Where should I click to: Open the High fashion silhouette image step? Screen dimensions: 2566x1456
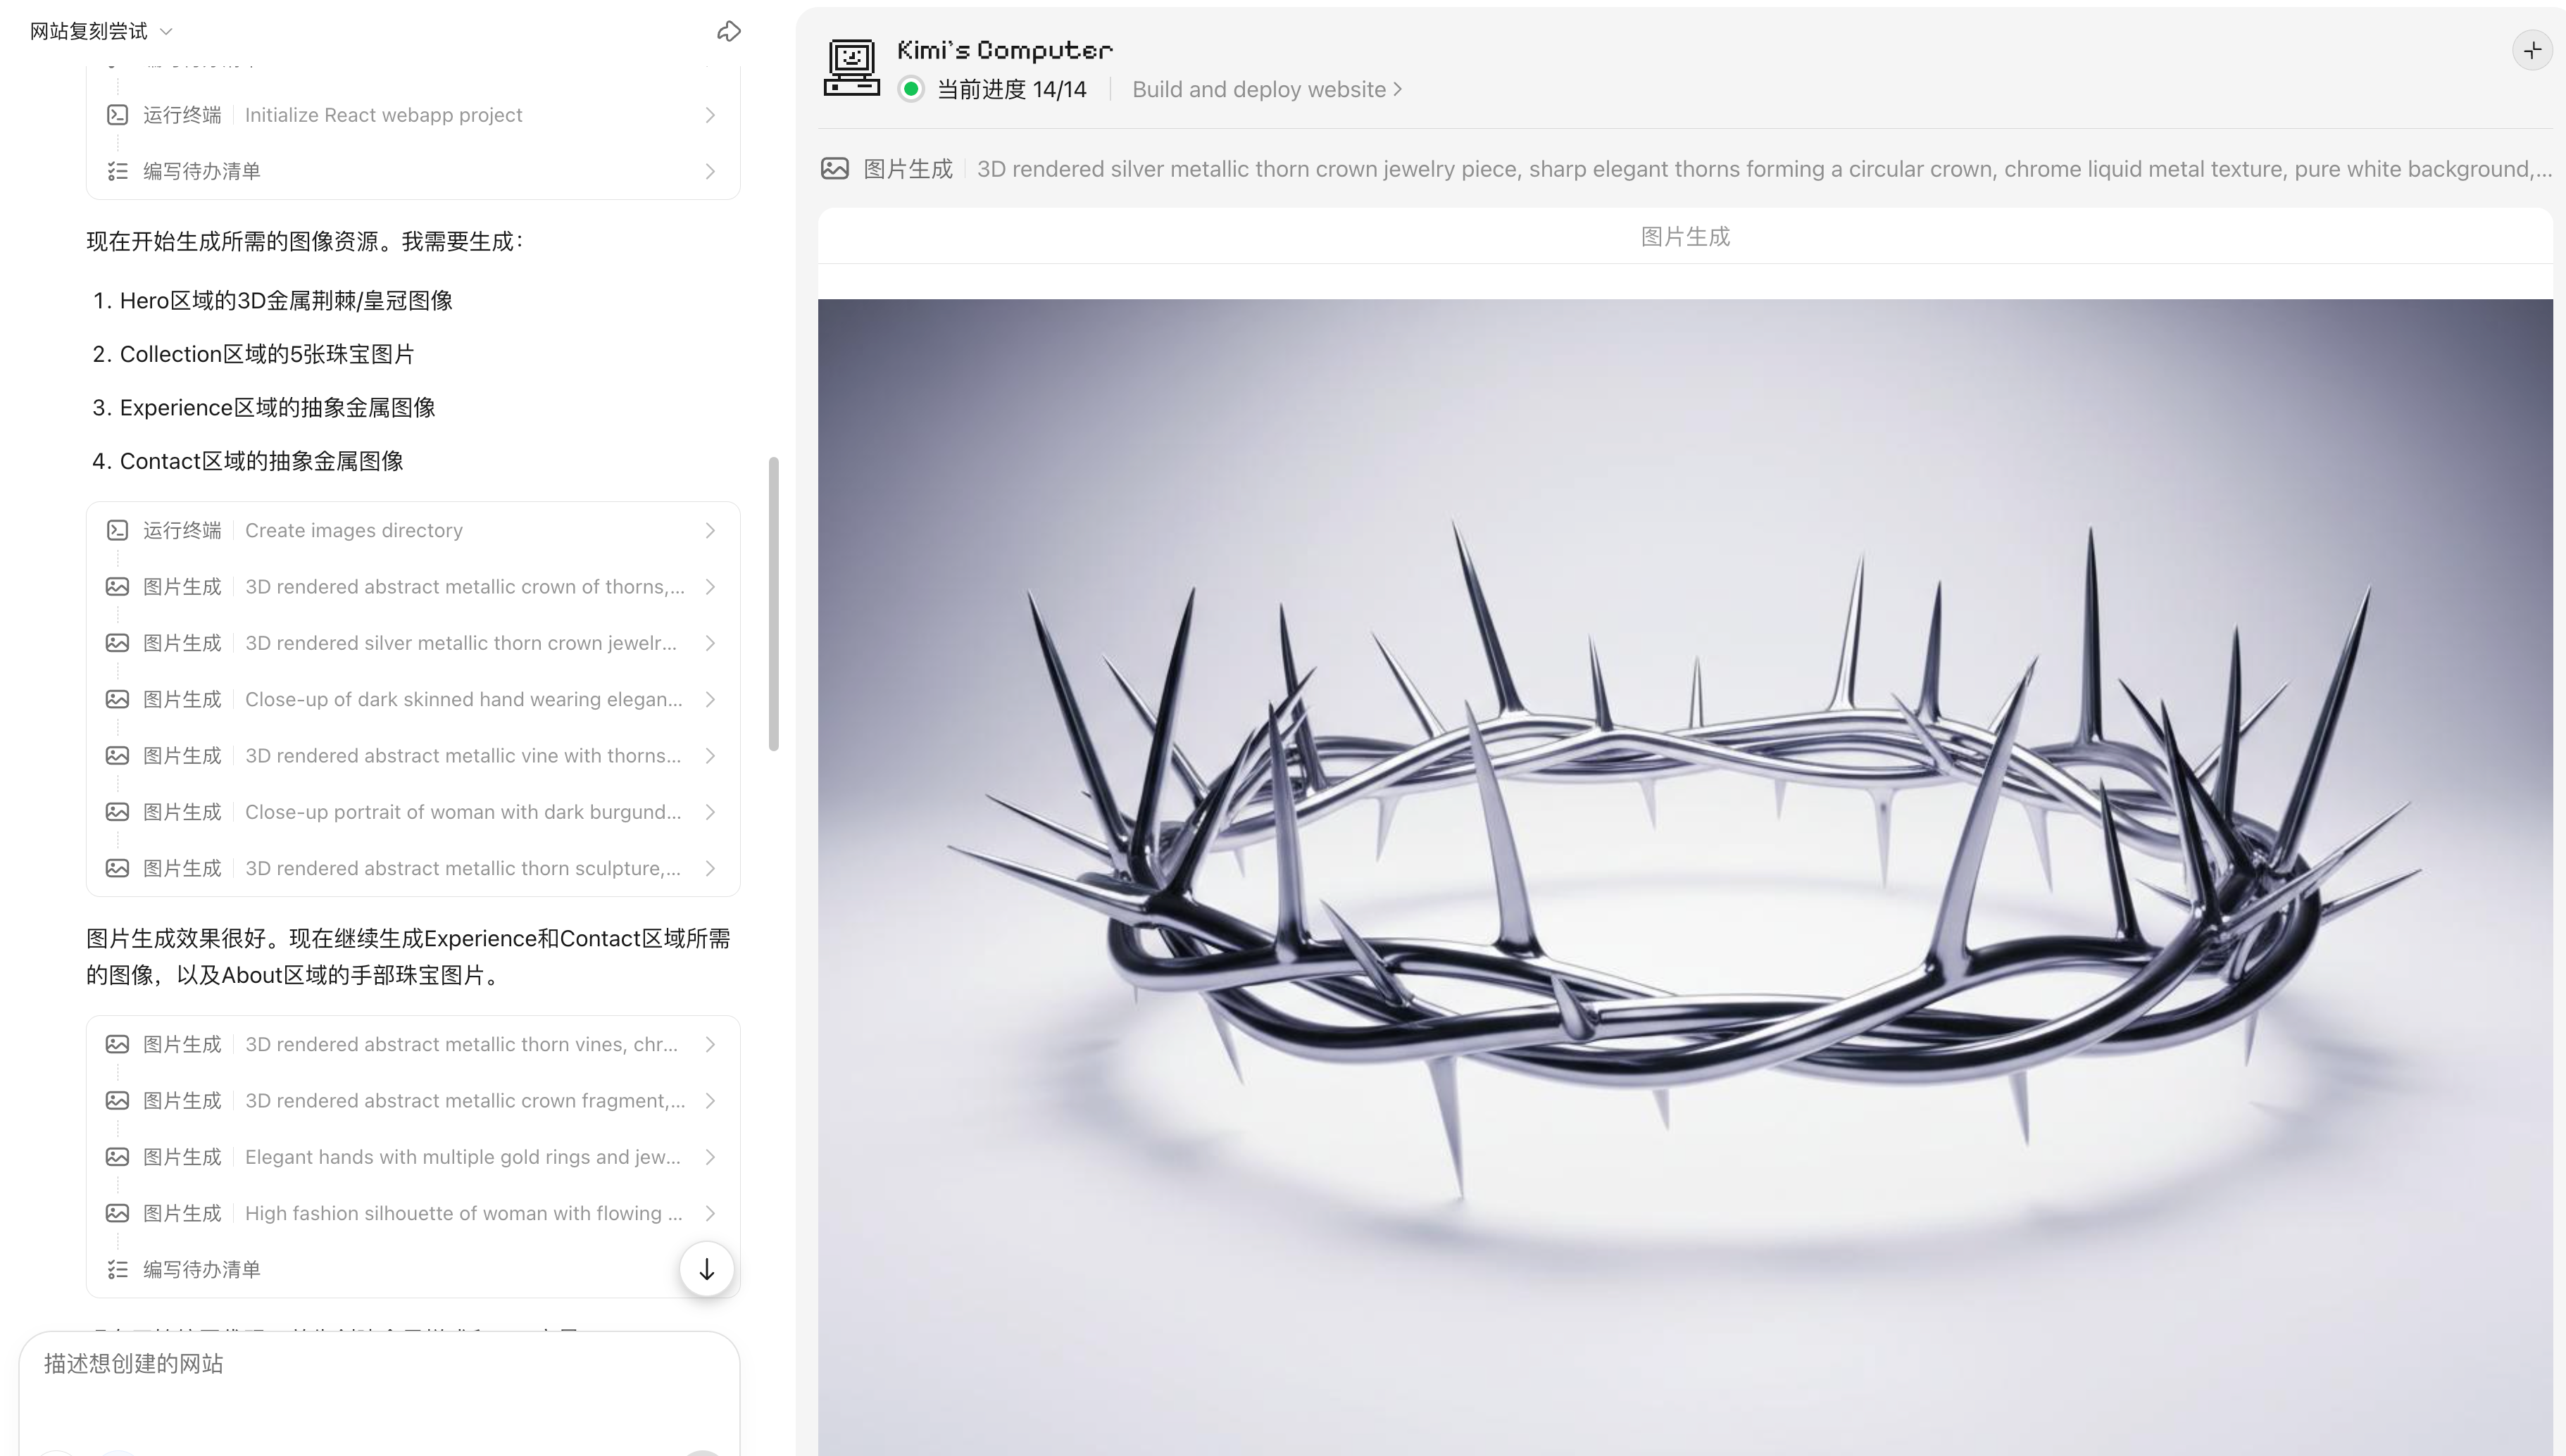pyautogui.click(x=413, y=1213)
